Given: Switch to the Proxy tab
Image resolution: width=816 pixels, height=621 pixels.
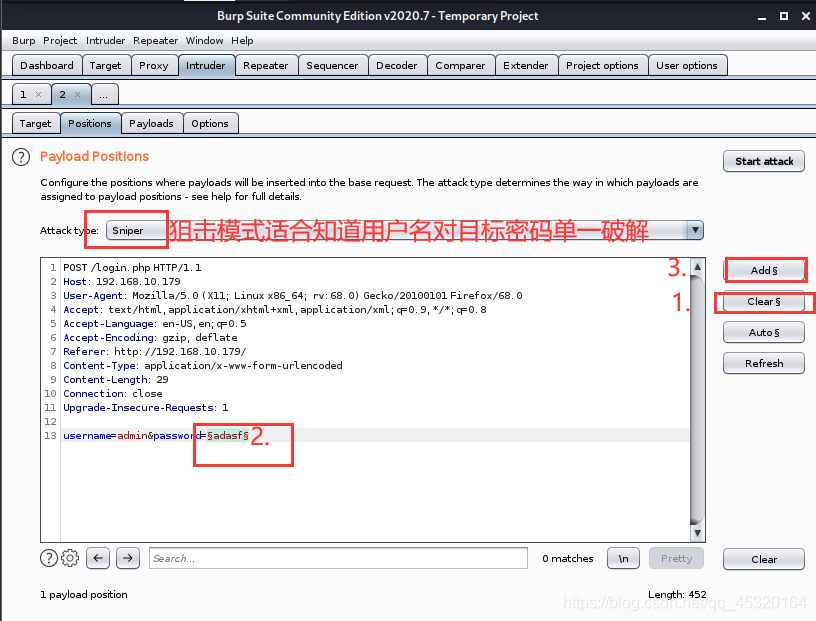Looking at the screenshot, I should click(x=154, y=66).
